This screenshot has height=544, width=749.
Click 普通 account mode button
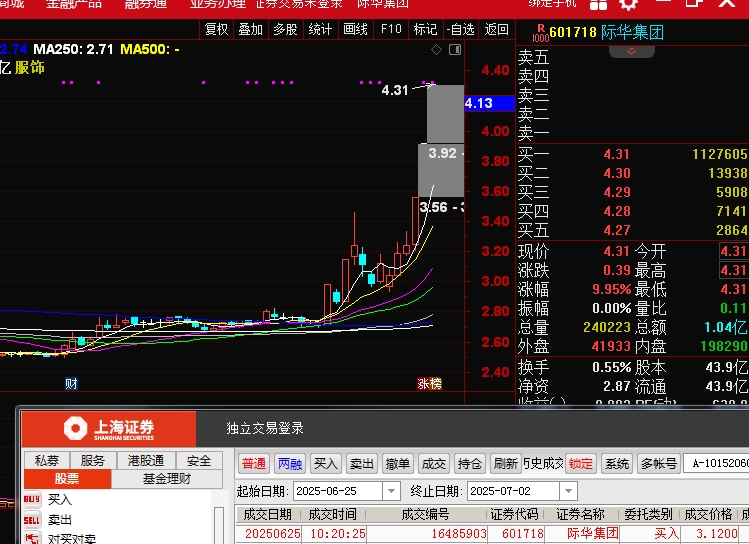click(x=254, y=463)
